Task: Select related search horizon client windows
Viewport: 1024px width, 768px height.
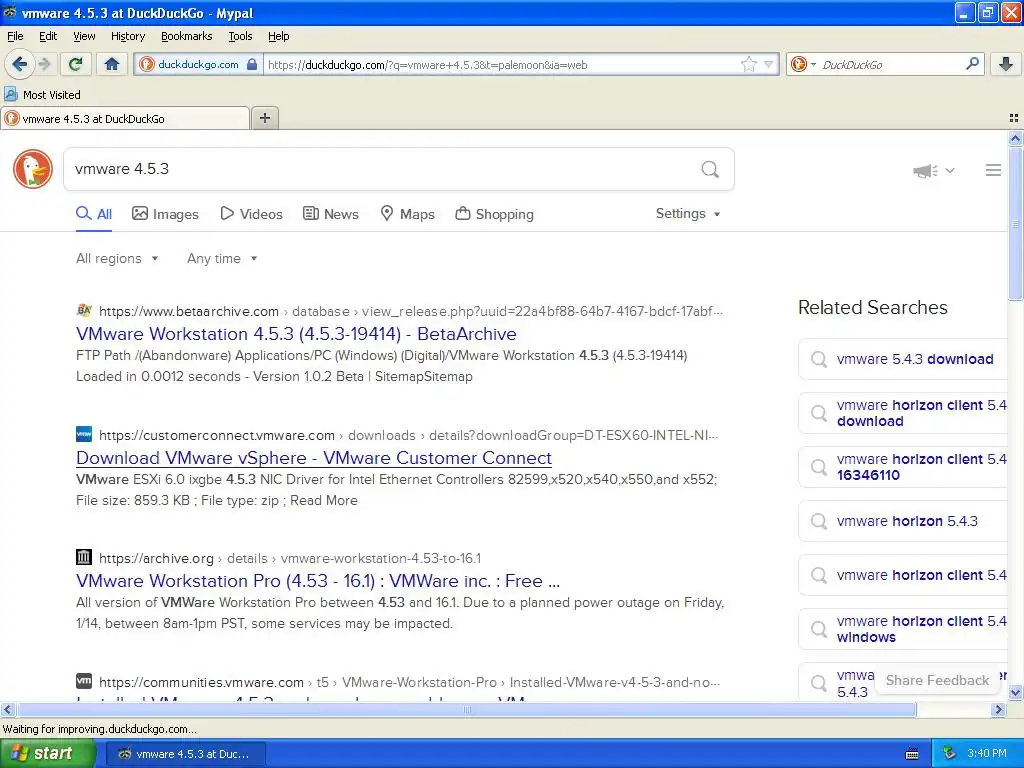Action: pos(903,629)
